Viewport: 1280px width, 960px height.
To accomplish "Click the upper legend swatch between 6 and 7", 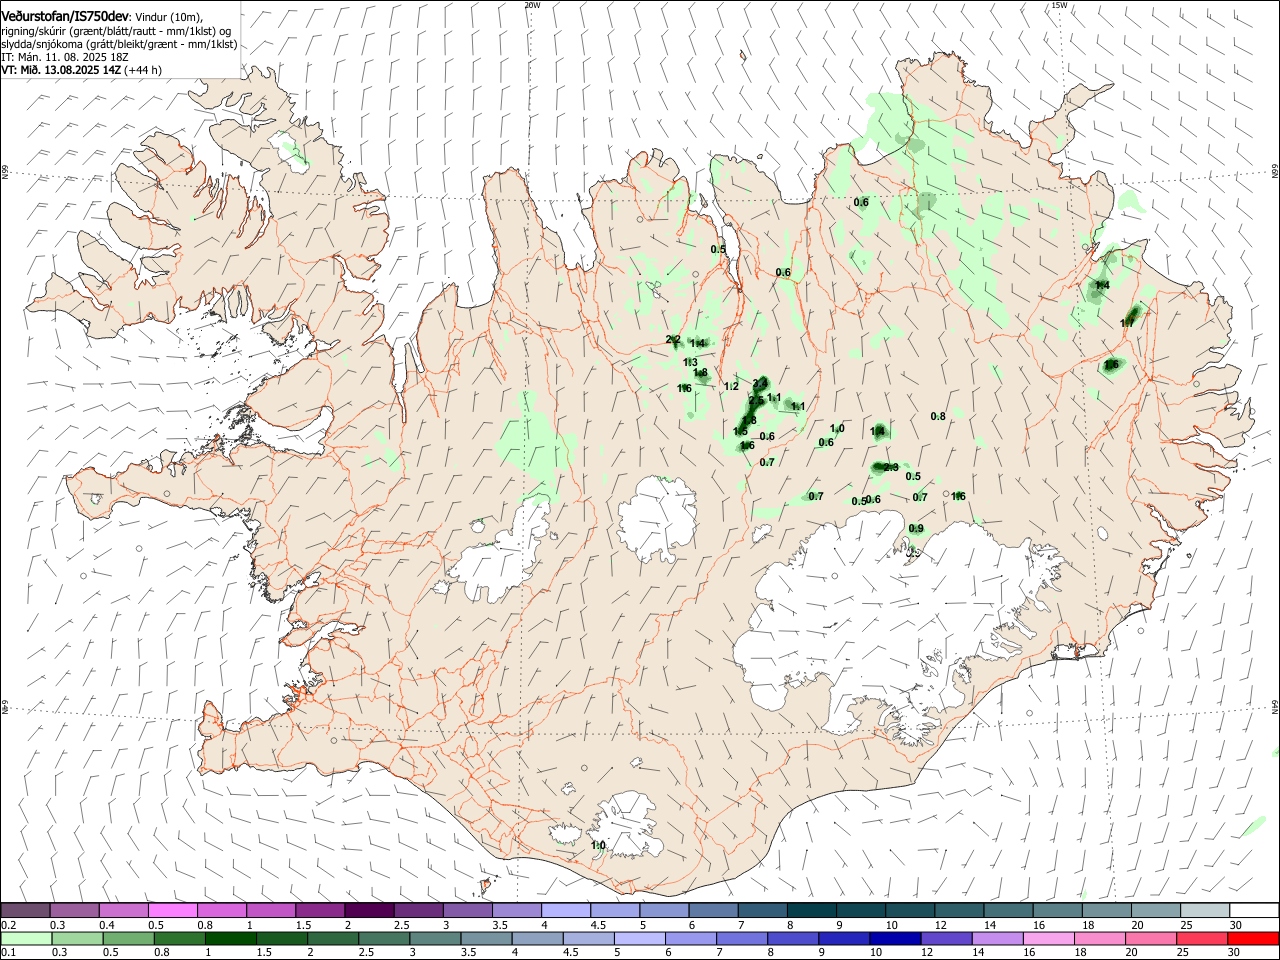I will point(713,911).
